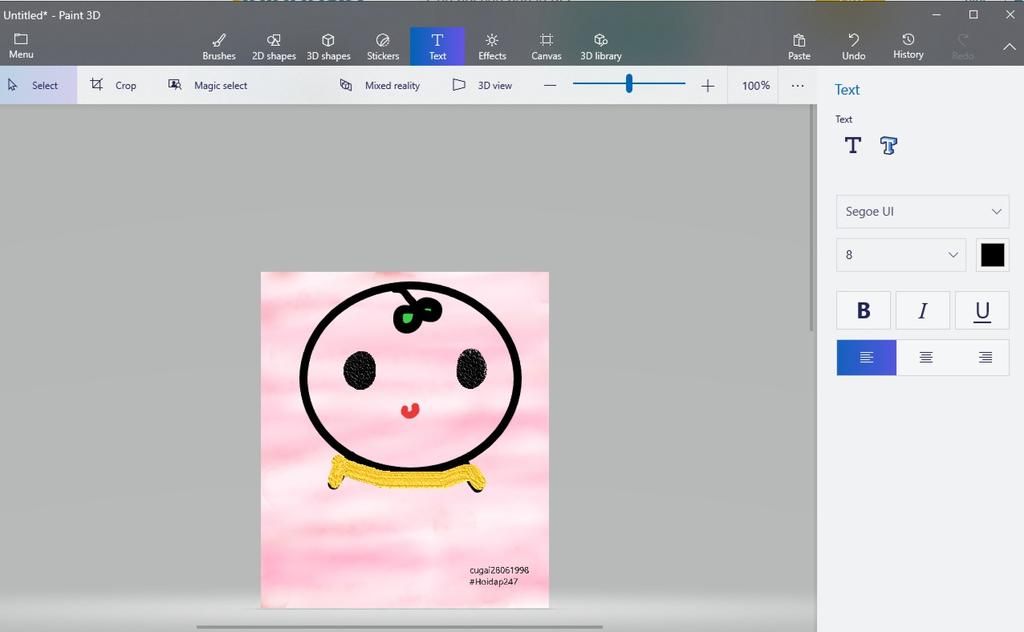
Task: Undo the last action
Action: coord(854,47)
